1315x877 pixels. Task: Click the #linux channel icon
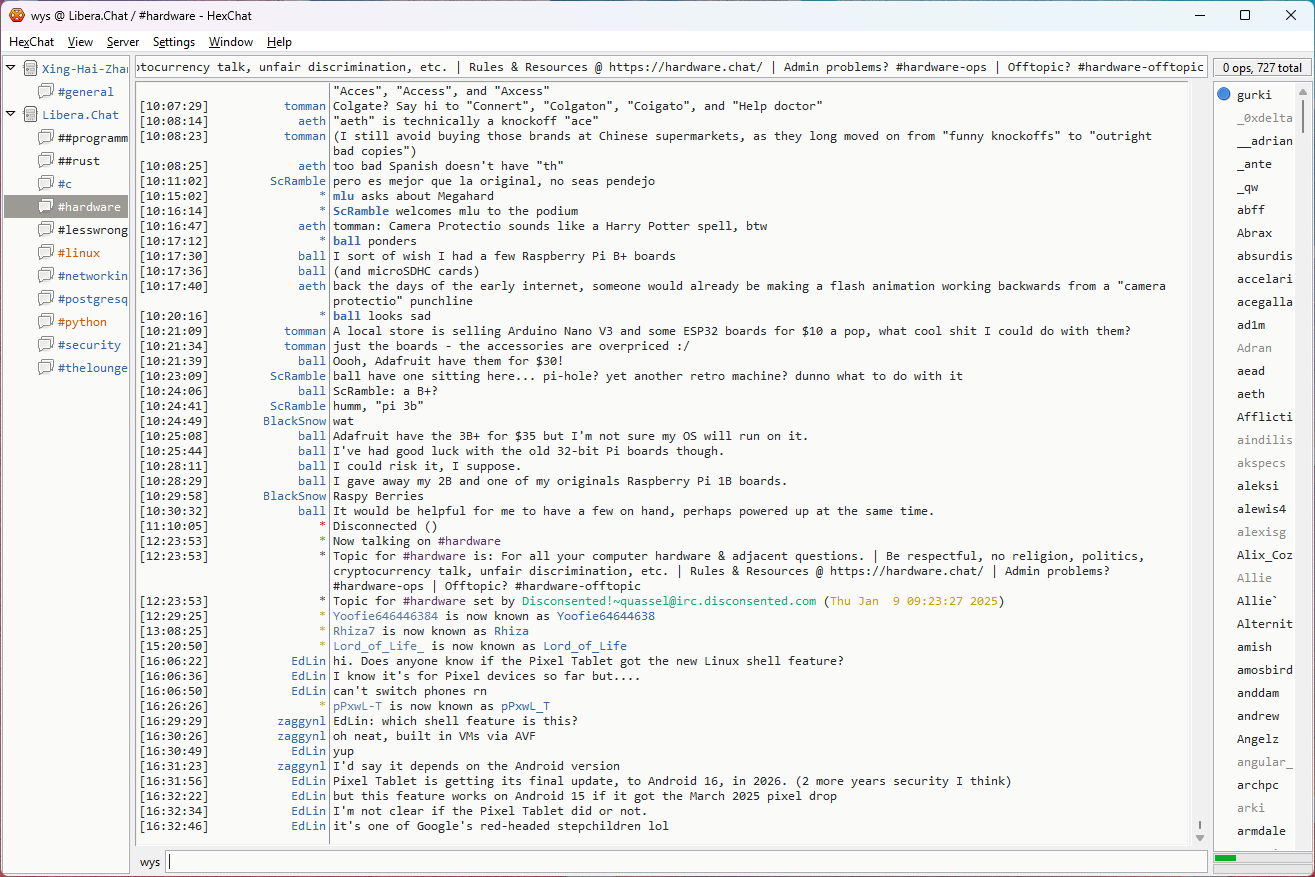[45, 253]
